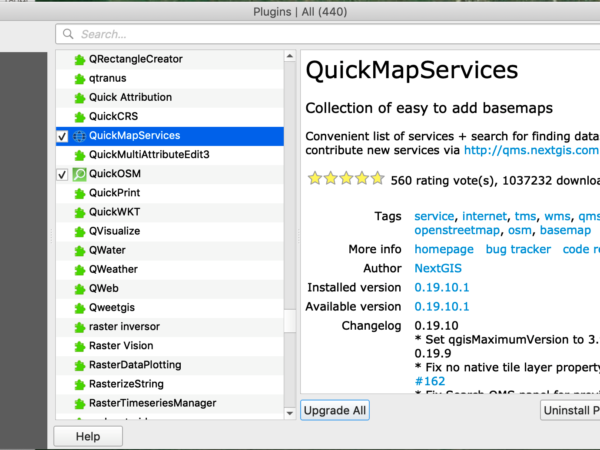Select QWater in the plugin list

tap(170, 251)
